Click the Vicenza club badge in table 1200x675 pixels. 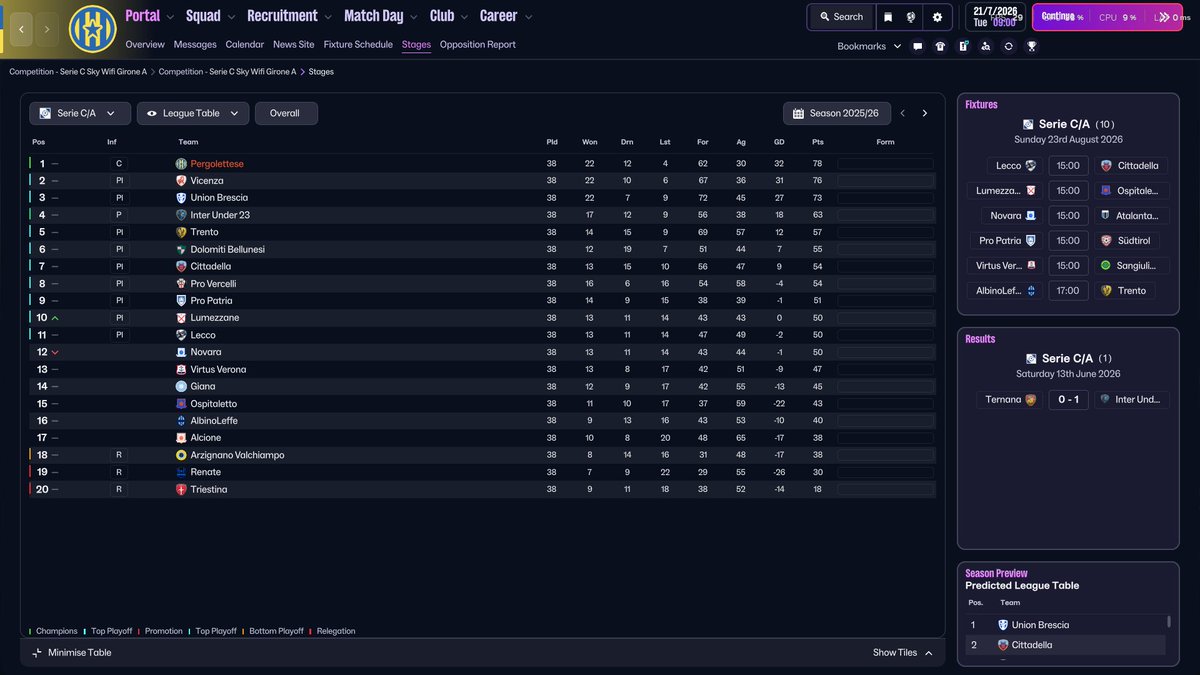click(181, 181)
